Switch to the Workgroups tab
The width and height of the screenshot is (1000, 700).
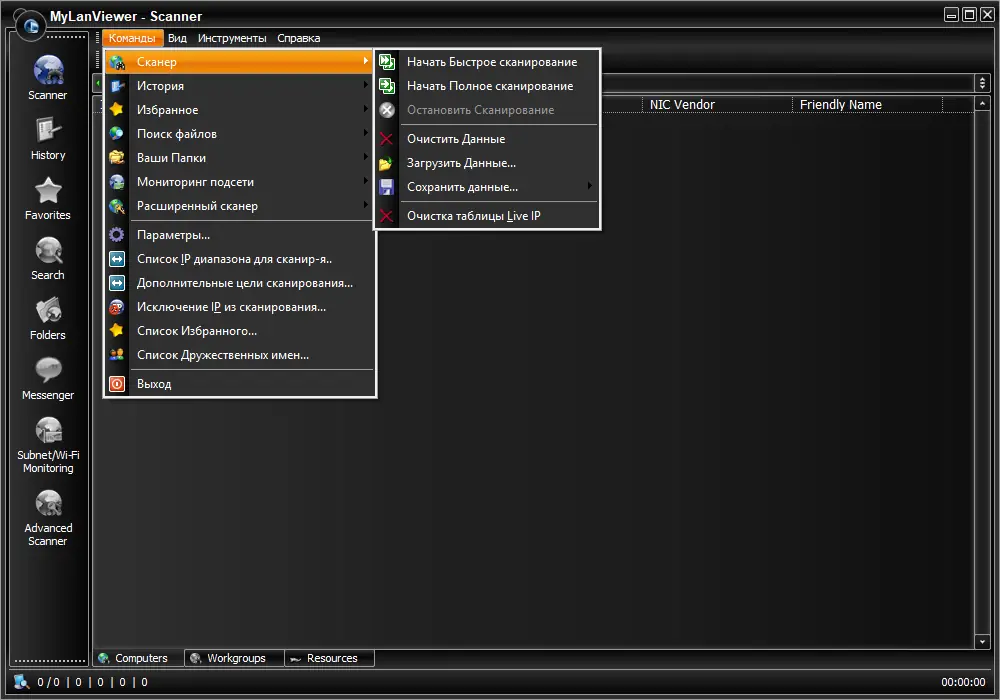click(233, 658)
